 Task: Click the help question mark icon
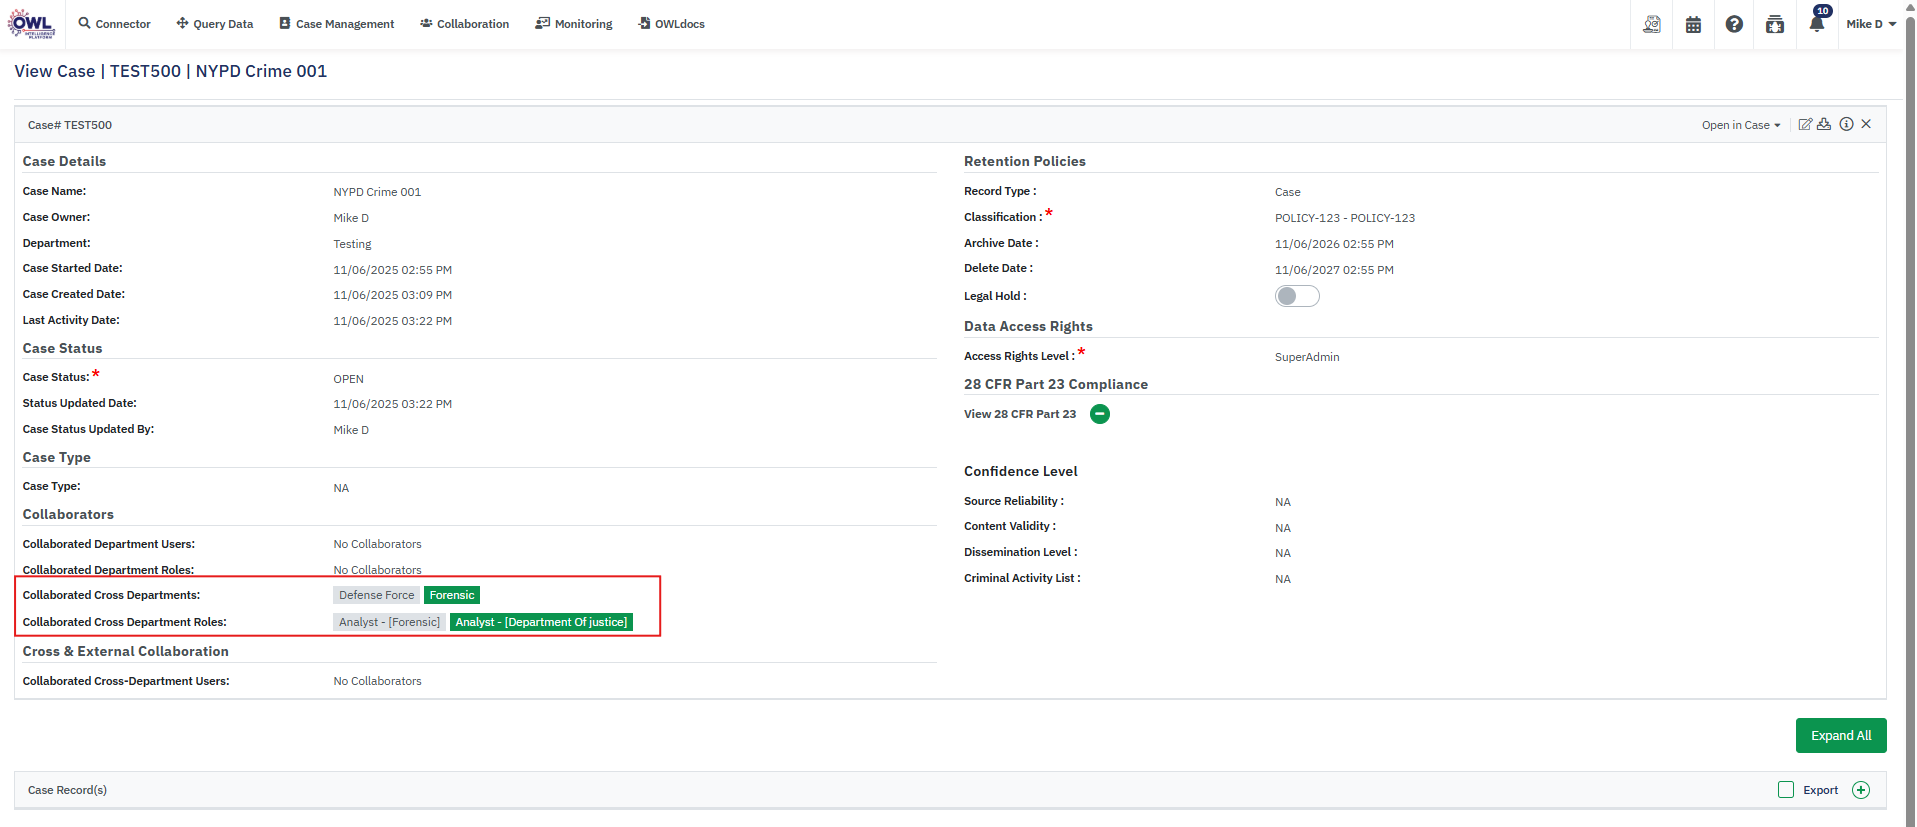click(1734, 24)
